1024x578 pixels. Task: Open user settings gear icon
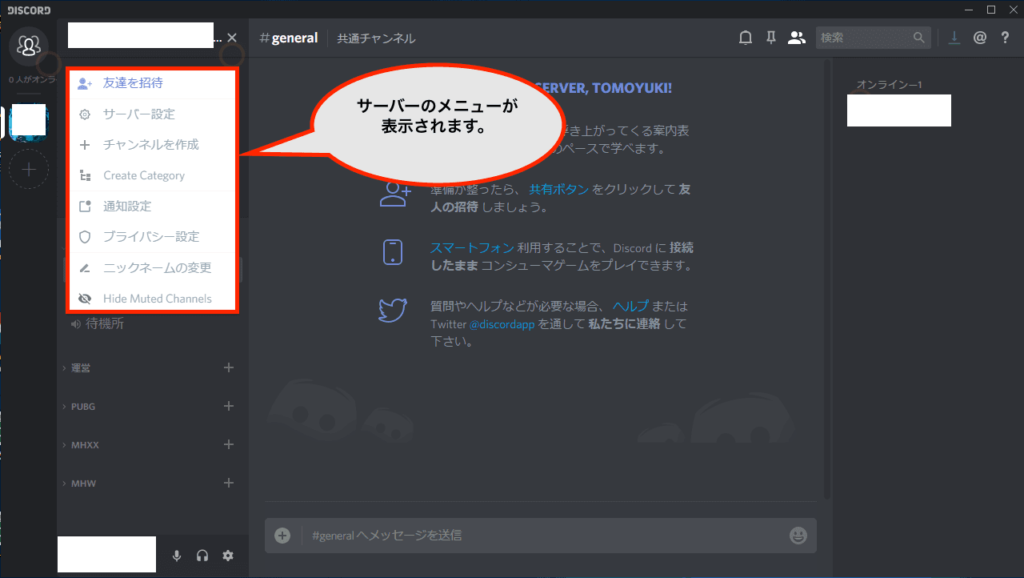[228, 556]
